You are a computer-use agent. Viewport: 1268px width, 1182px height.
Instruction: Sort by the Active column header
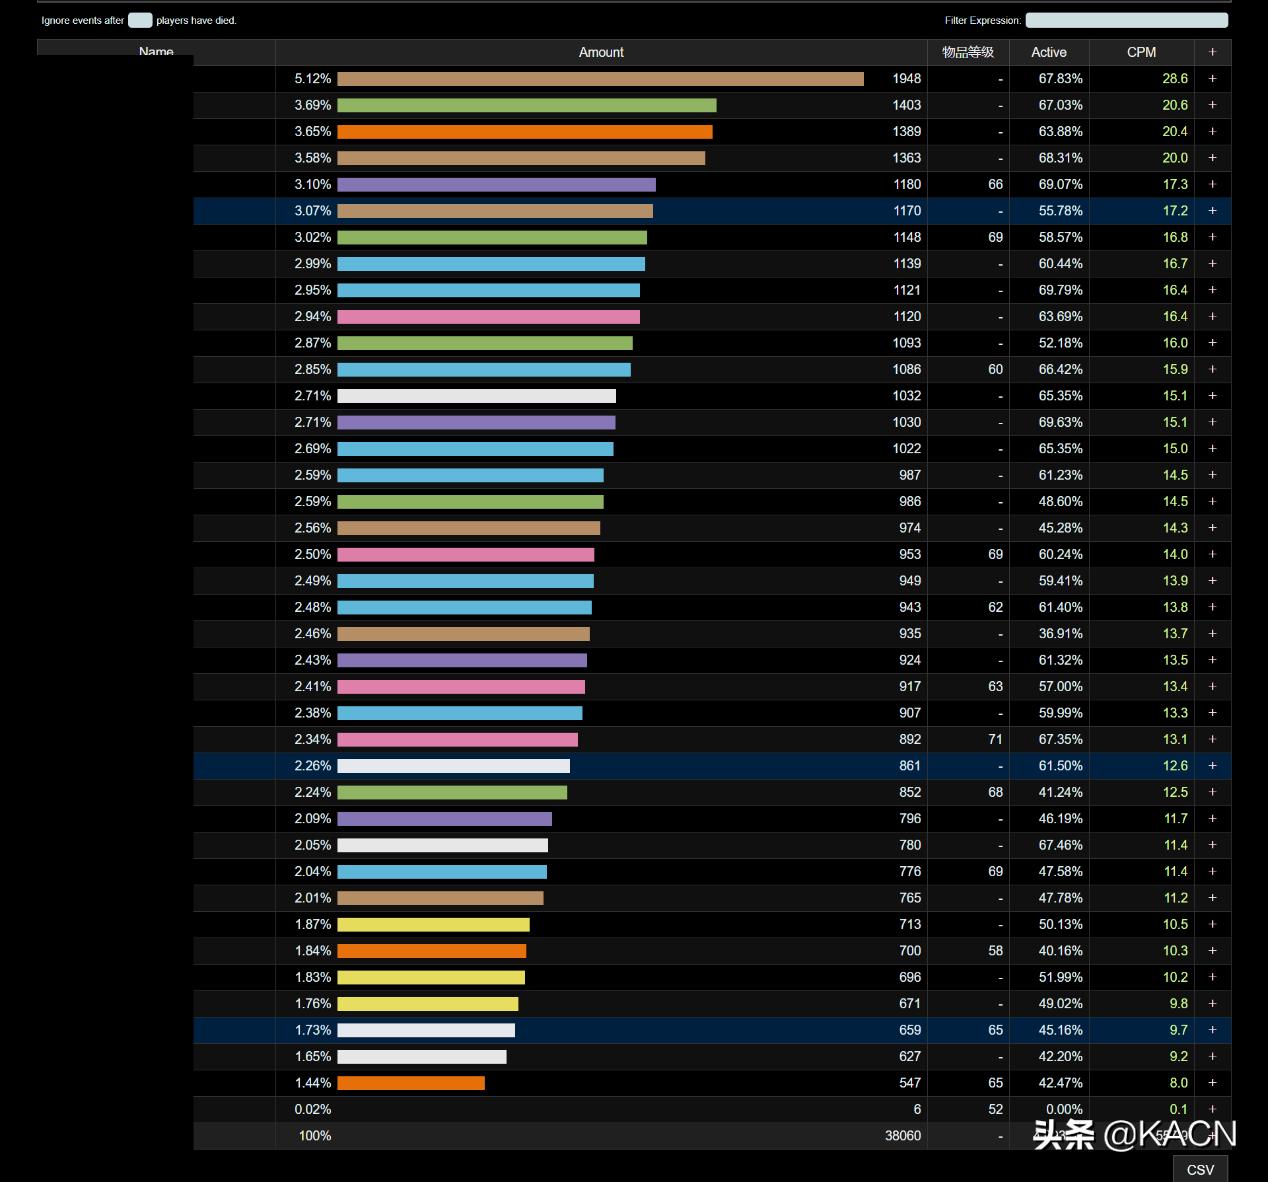1048,52
